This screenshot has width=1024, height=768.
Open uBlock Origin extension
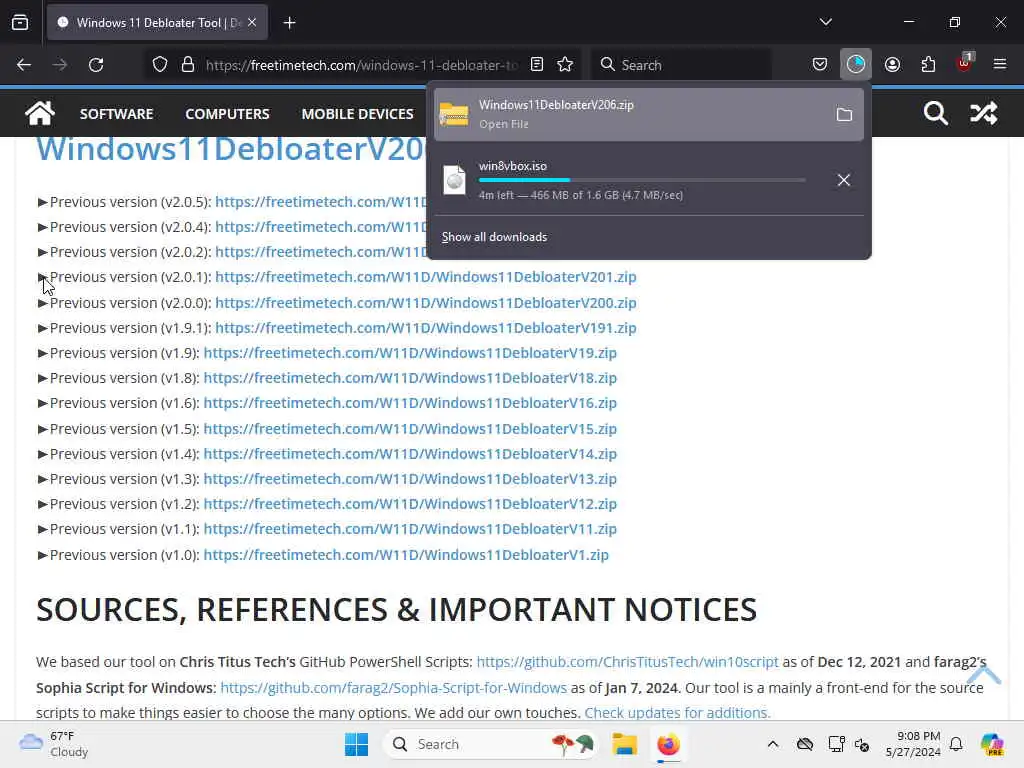coord(964,63)
